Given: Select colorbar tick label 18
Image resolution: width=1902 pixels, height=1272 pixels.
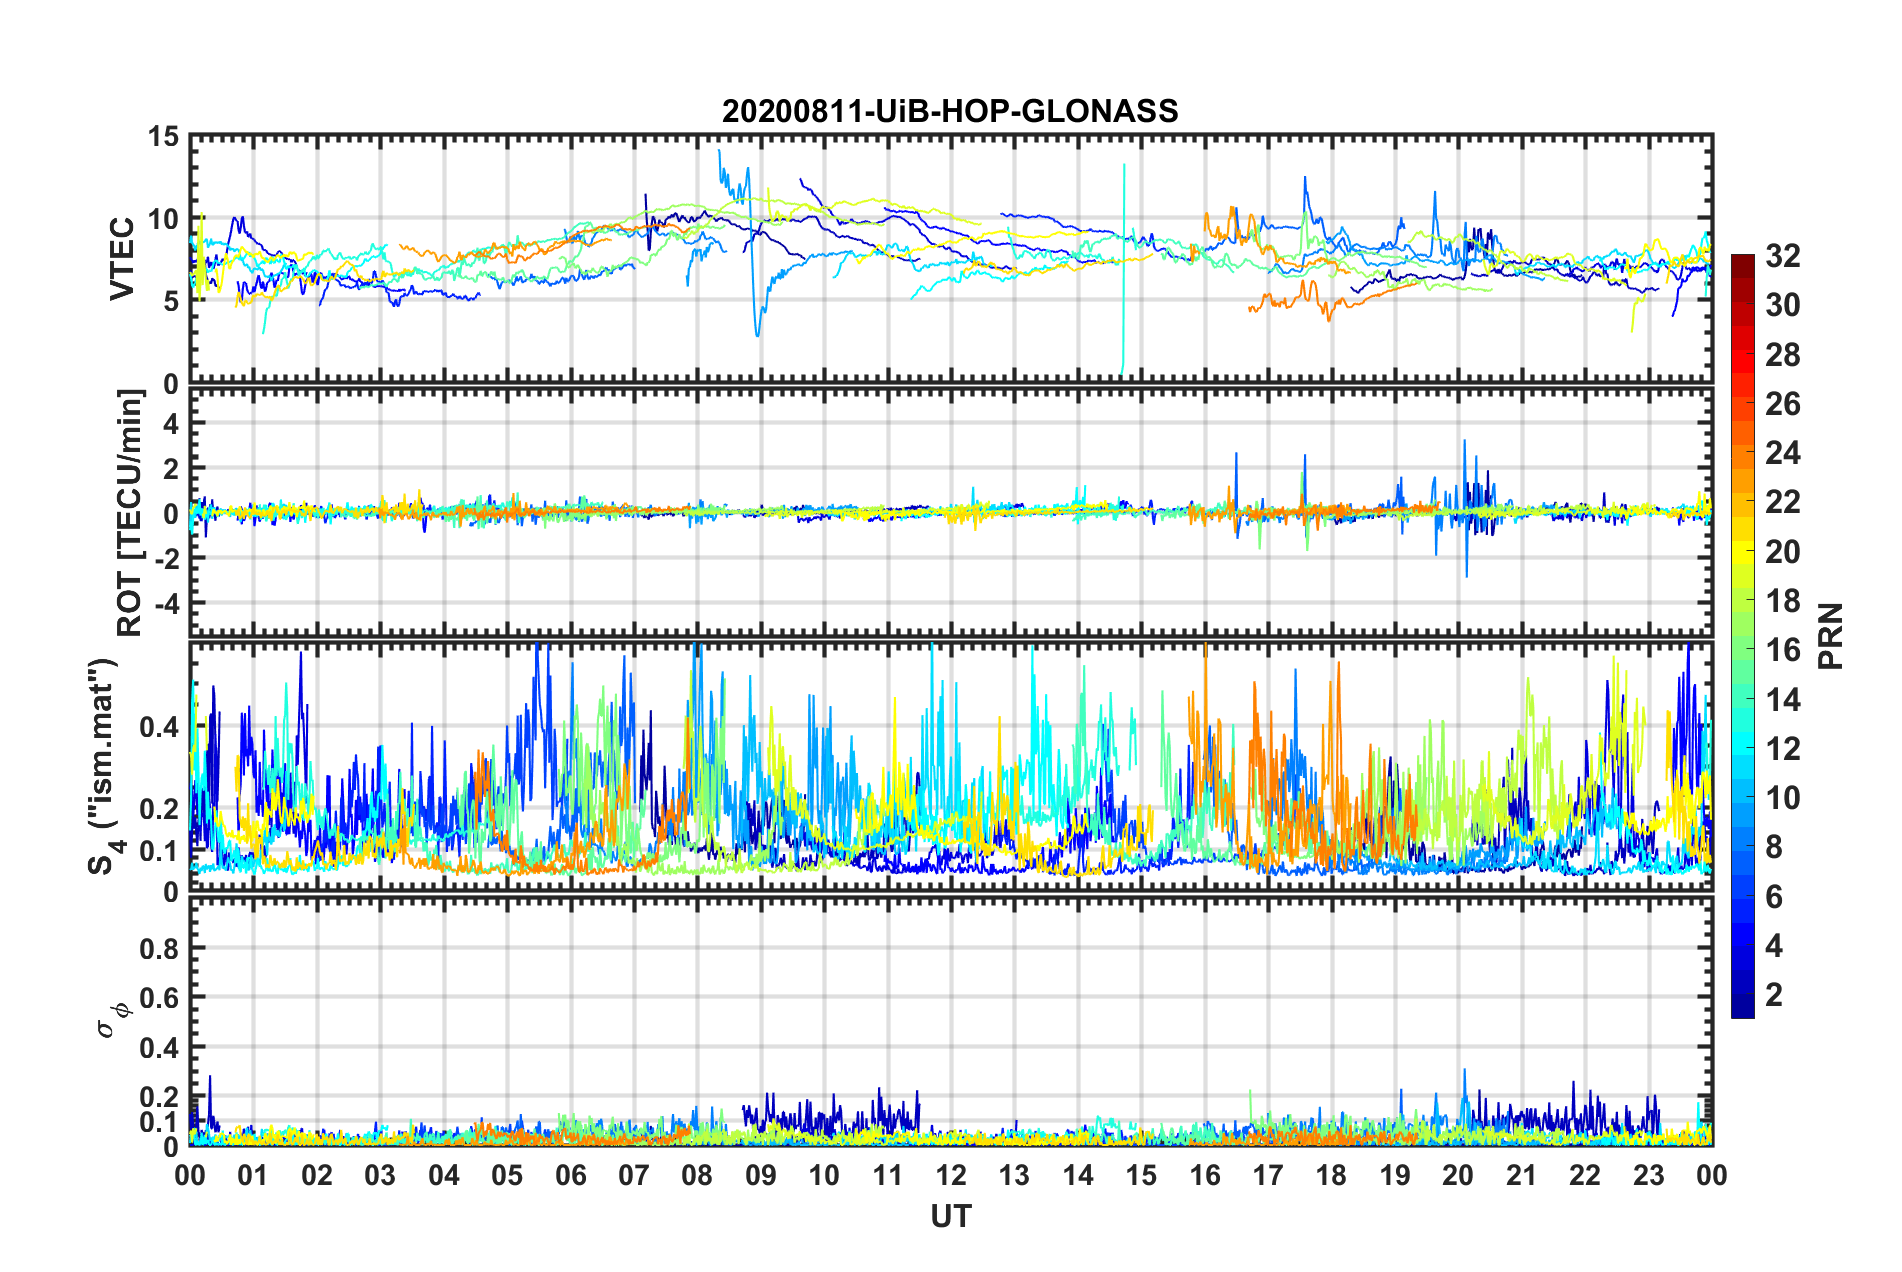Looking at the screenshot, I should pyautogui.click(x=1782, y=601).
